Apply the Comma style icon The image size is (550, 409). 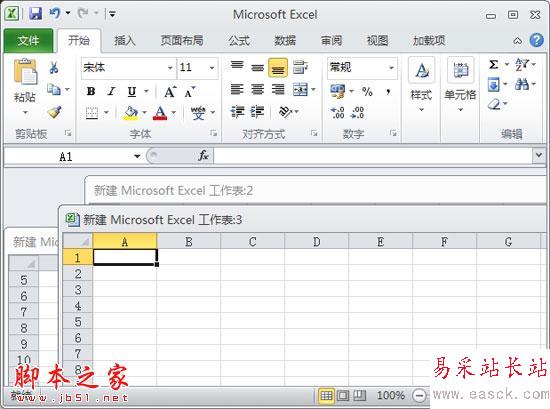pyautogui.click(x=388, y=92)
